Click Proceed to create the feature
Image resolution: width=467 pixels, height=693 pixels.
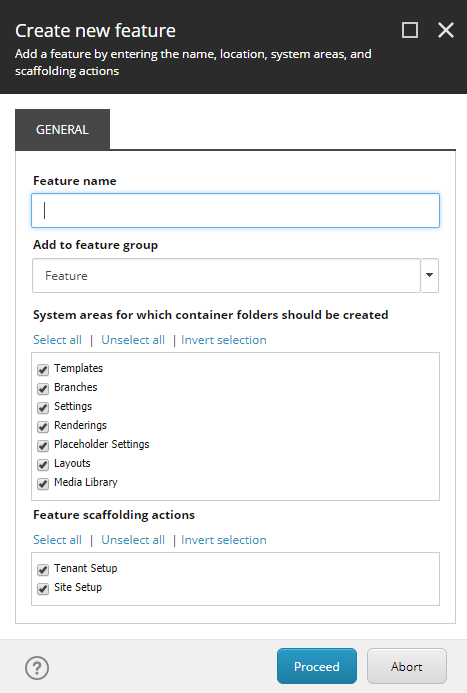[317, 666]
